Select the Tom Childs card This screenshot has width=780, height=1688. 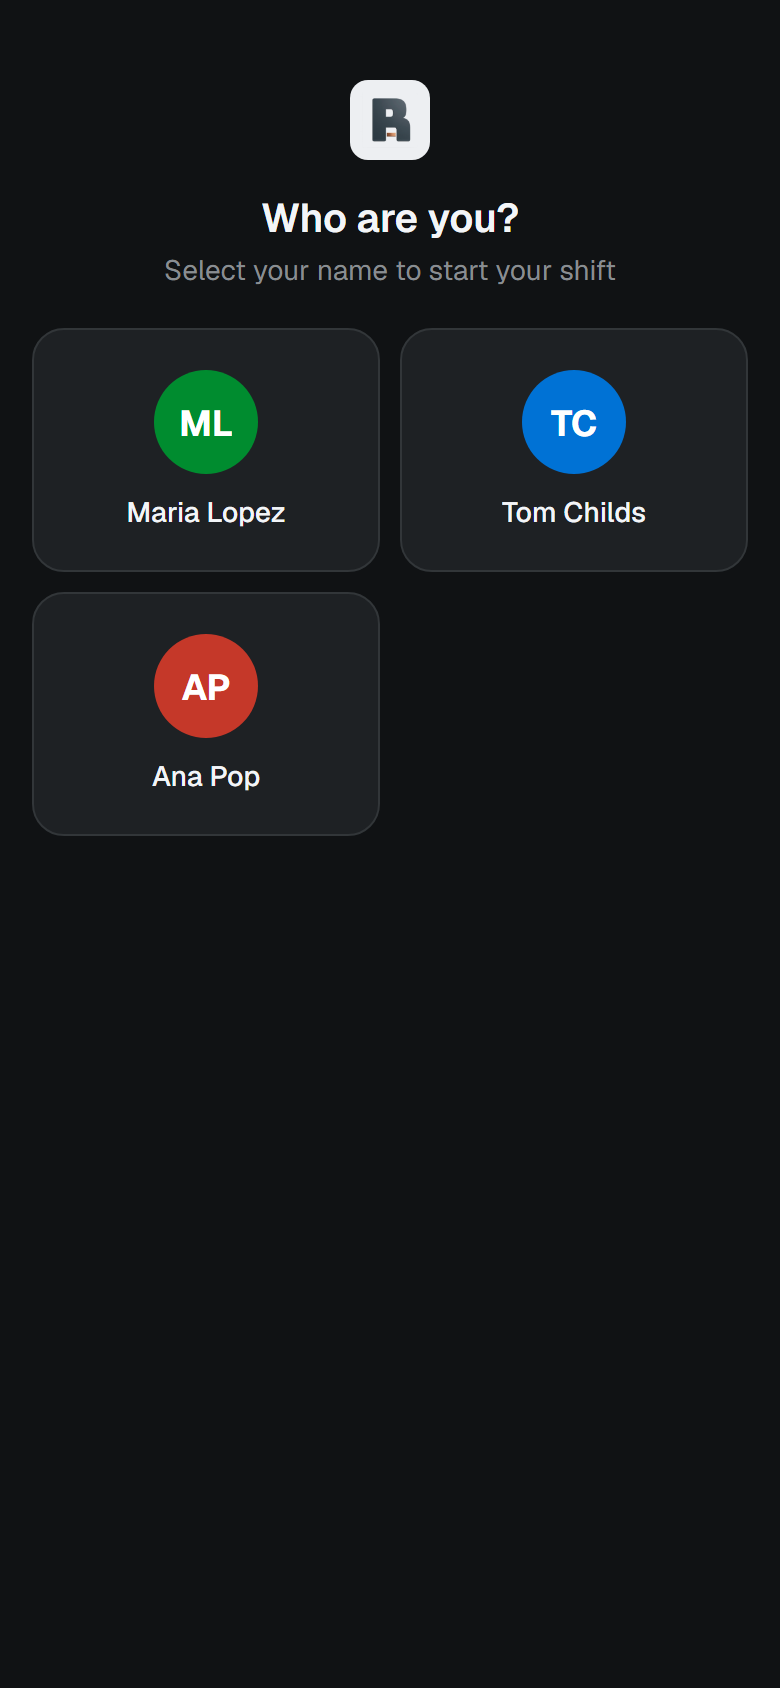574,450
